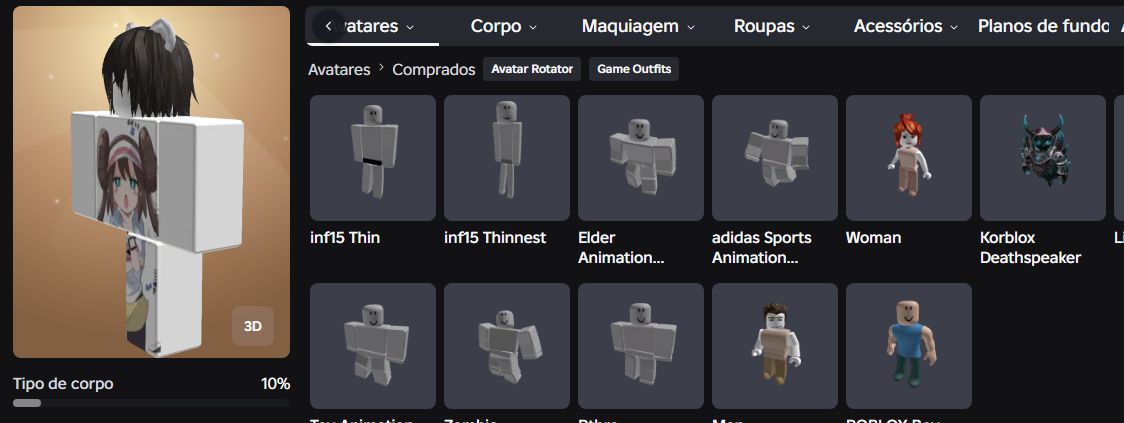Open the Game Outfits button
Viewport: 1124px width, 423px height.
tap(634, 70)
